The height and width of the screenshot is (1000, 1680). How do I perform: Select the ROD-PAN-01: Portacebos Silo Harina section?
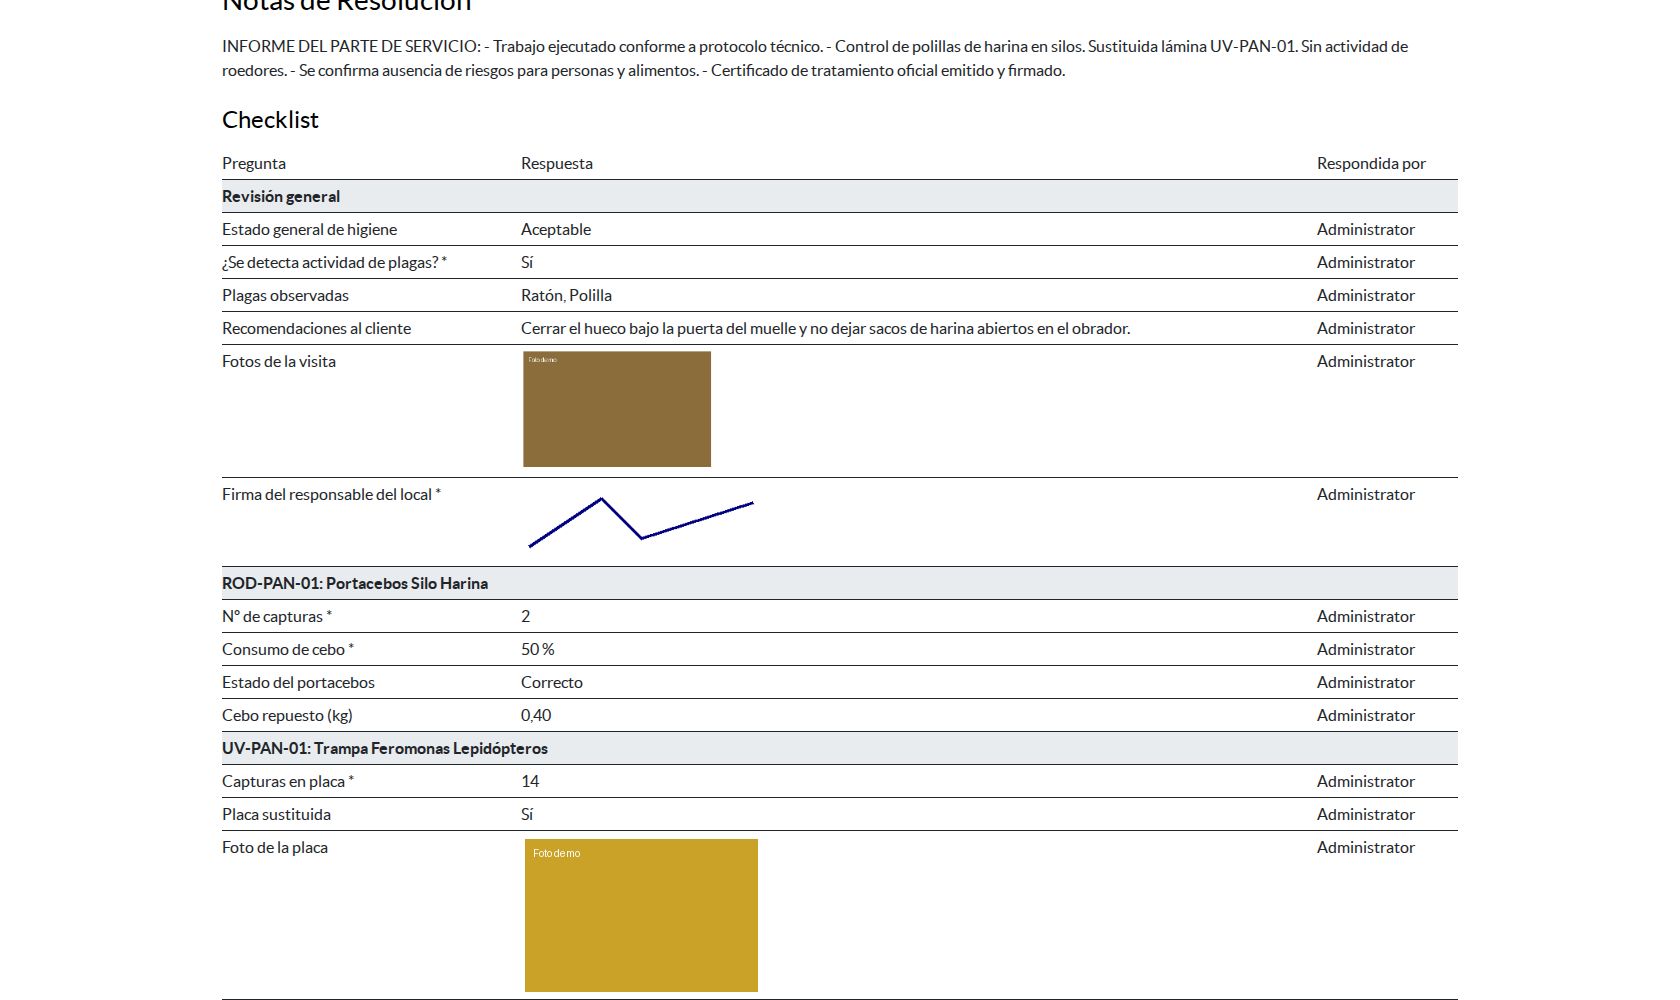pyautogui.click(x=840, y=583)
